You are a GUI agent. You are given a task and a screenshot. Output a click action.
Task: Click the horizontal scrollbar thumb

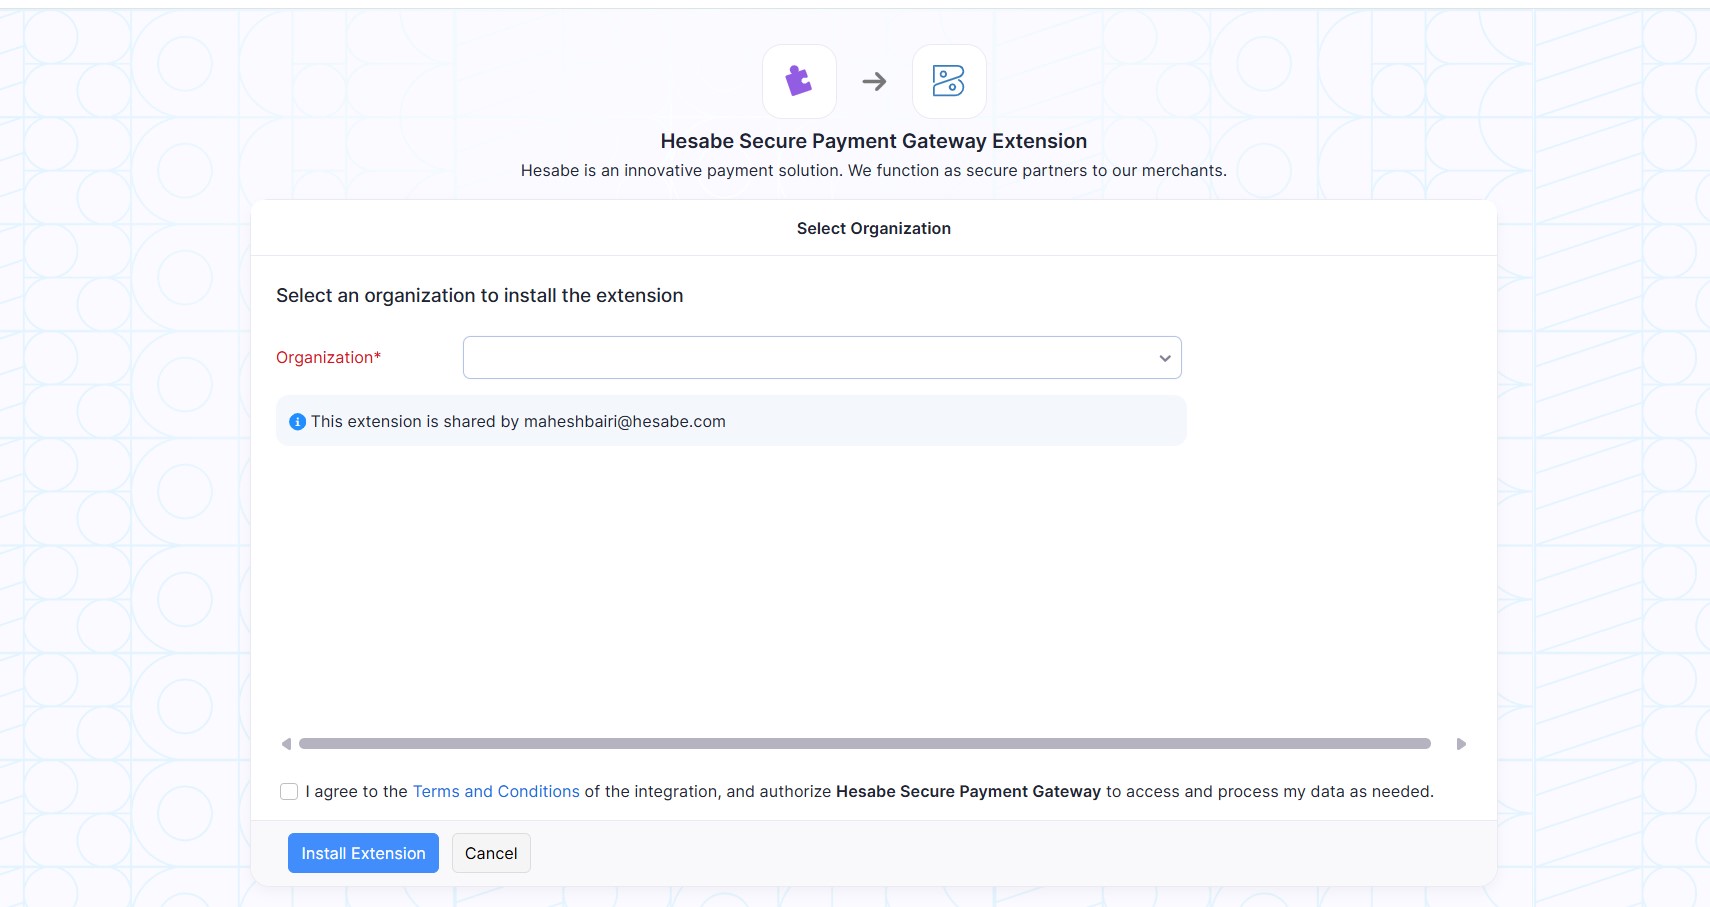coord(864,744)
